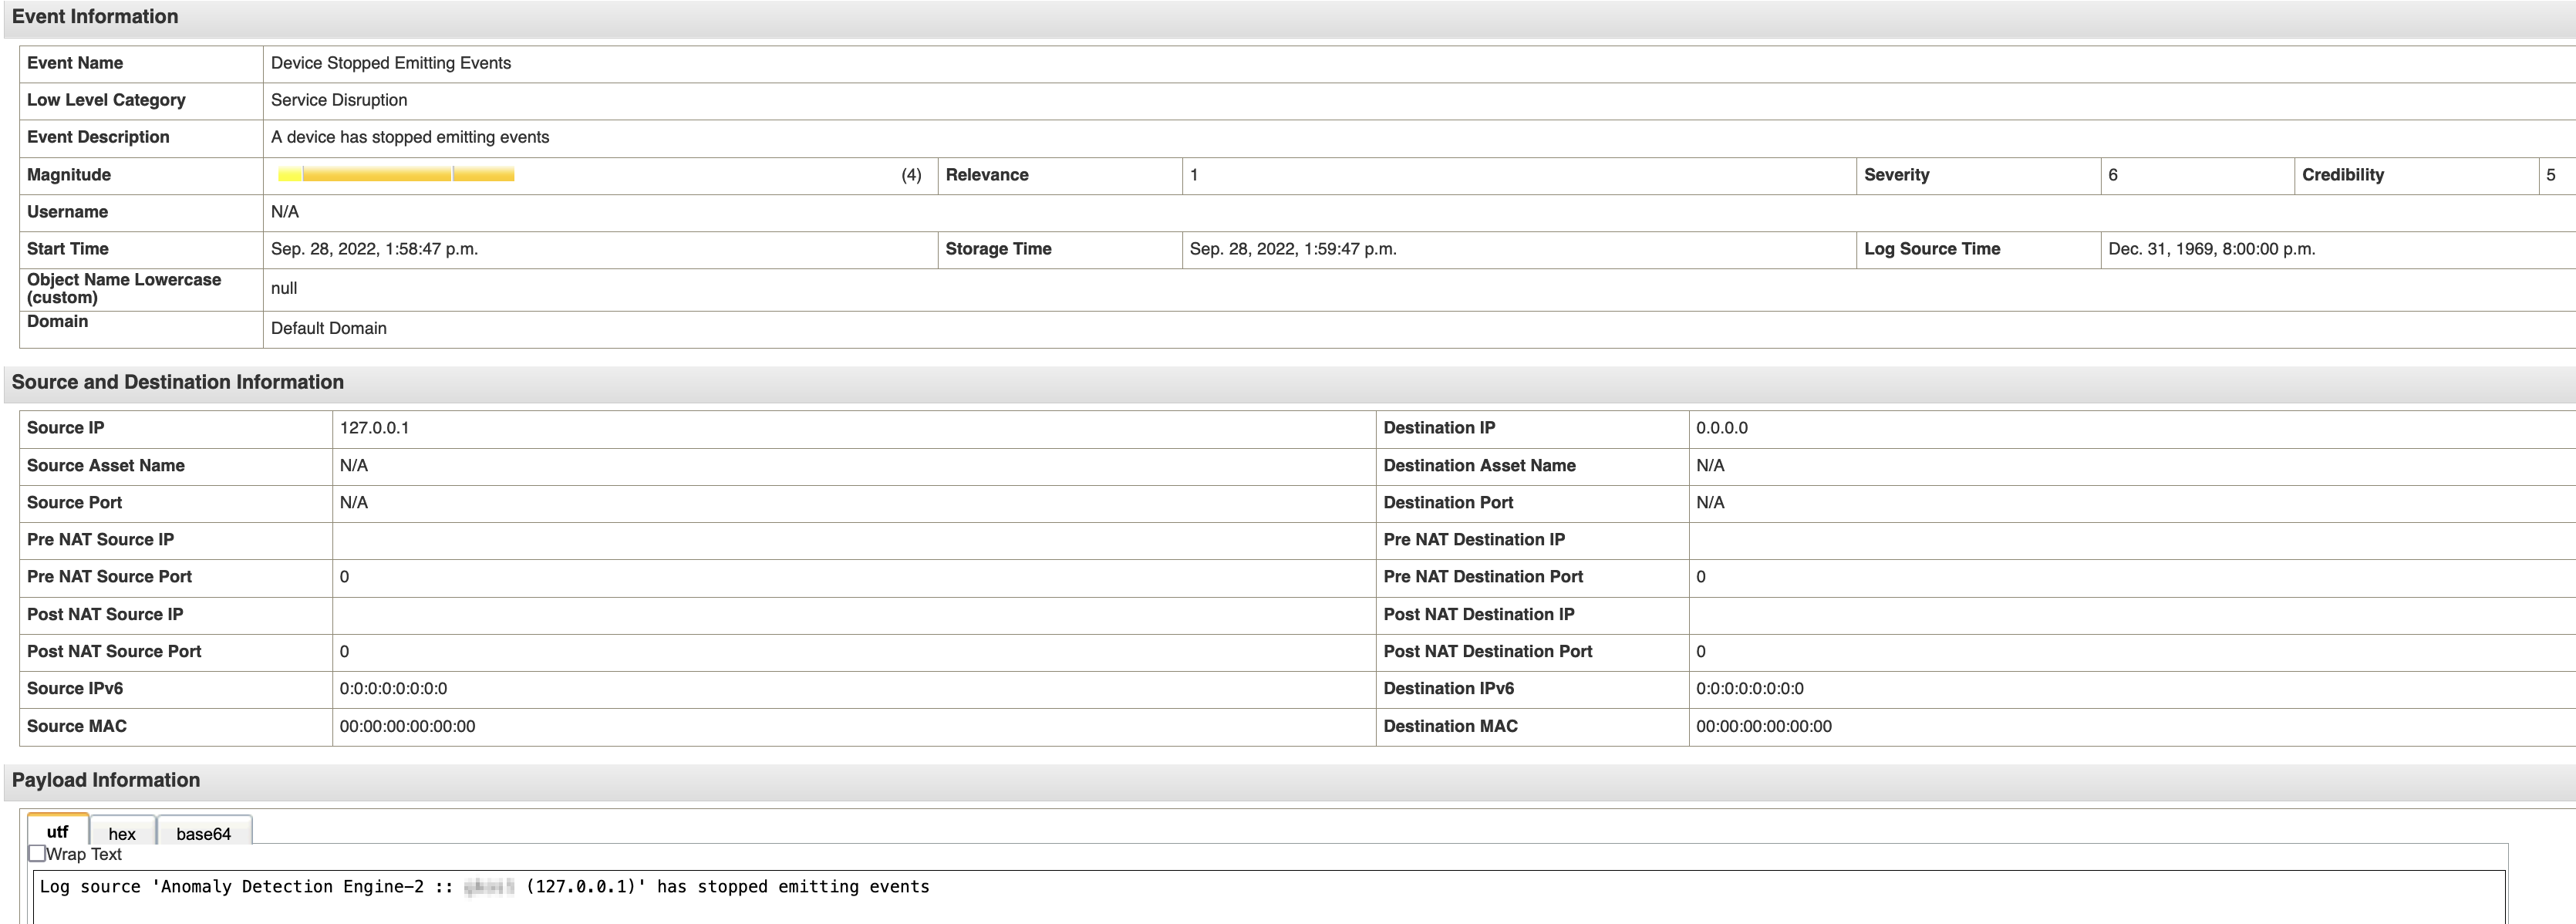The height and width of the screenshot is (924, 2576).
Task: Click the Source MAC address value
Action: [407, 726]
